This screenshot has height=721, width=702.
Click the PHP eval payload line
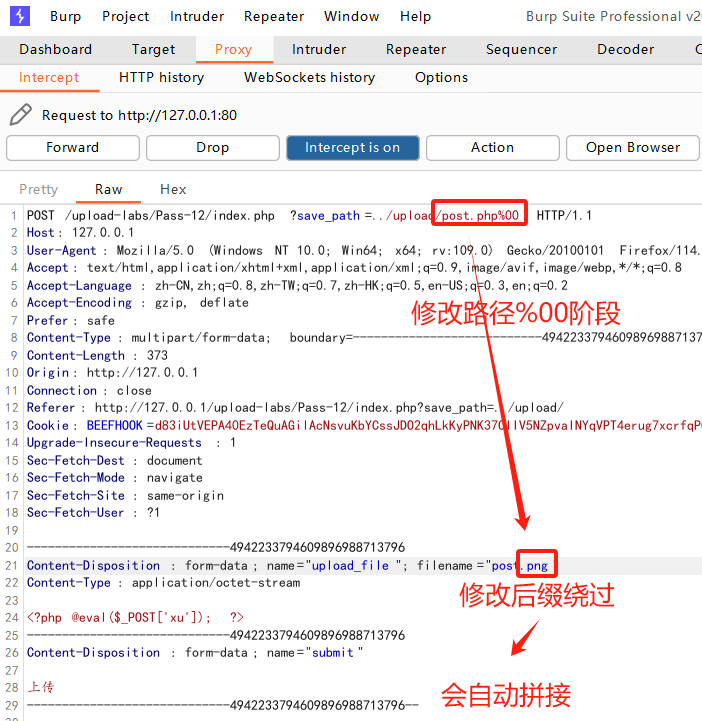click(135, 617)
